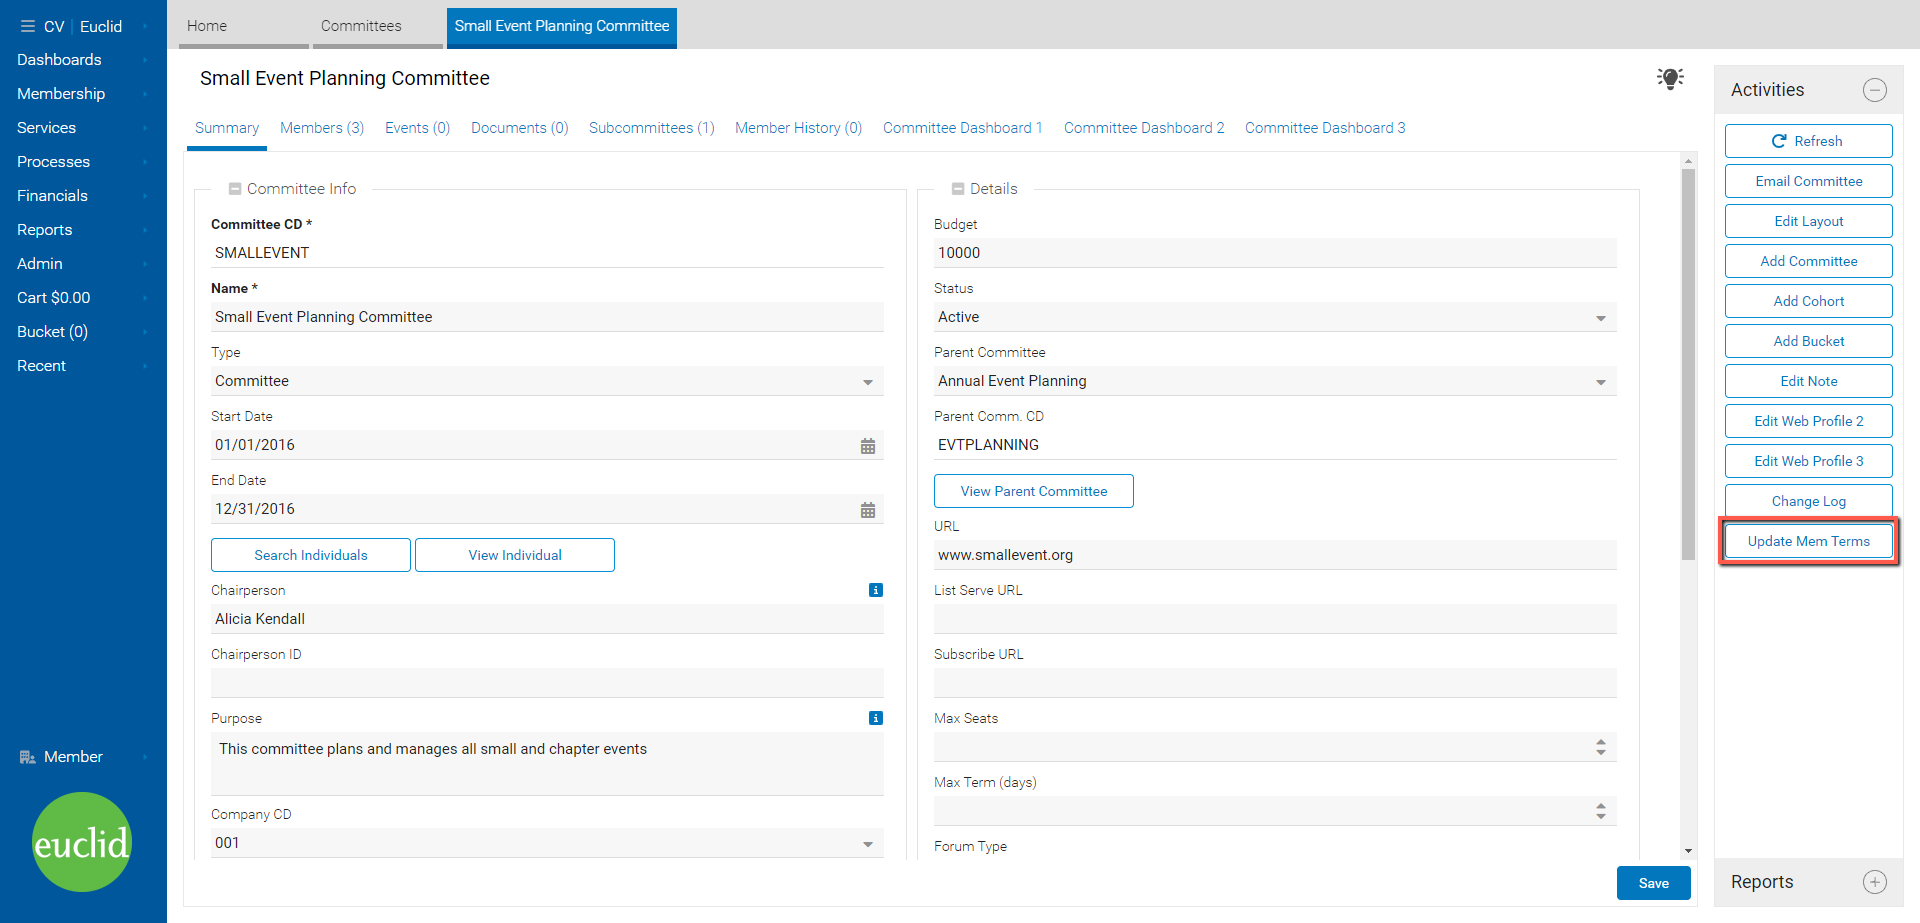Open the Documents (0) tab
Screen dimensions: 1920x923
519,128
